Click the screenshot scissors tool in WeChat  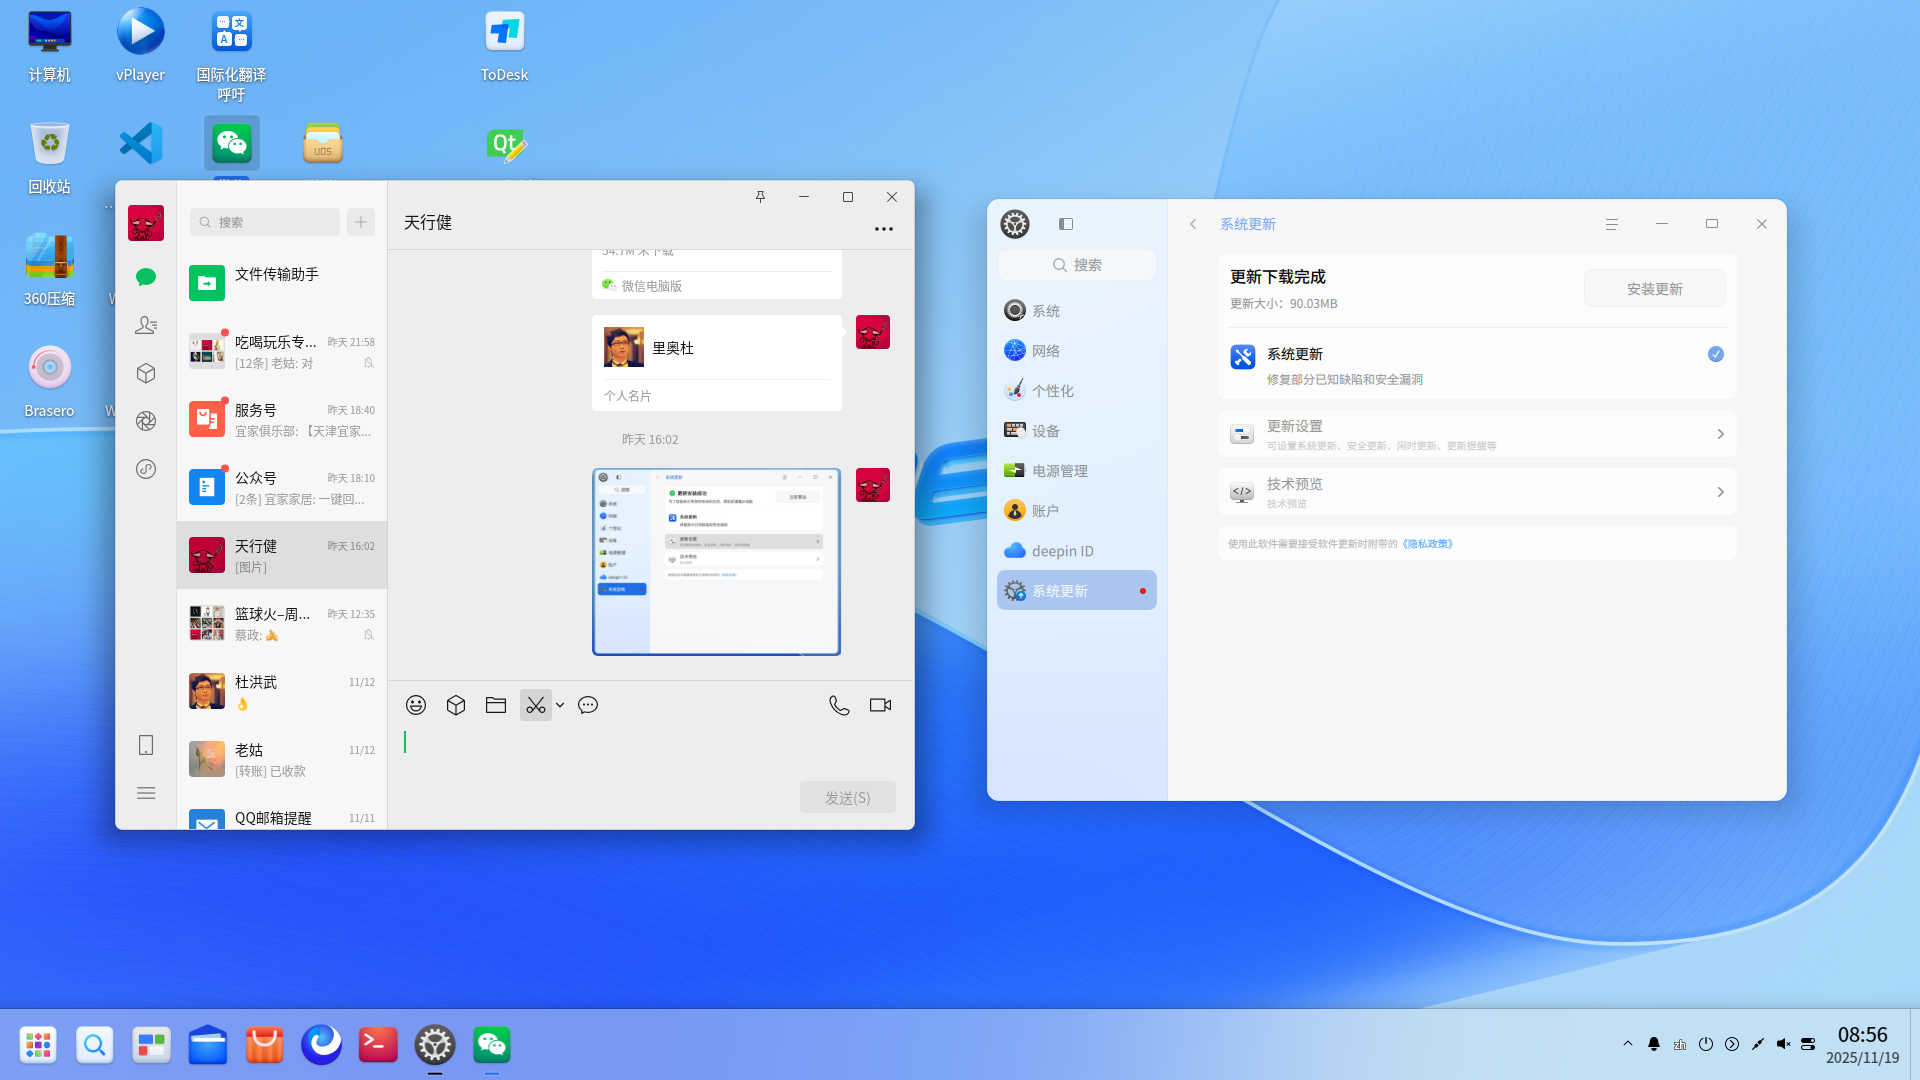[x=536, y=705]
